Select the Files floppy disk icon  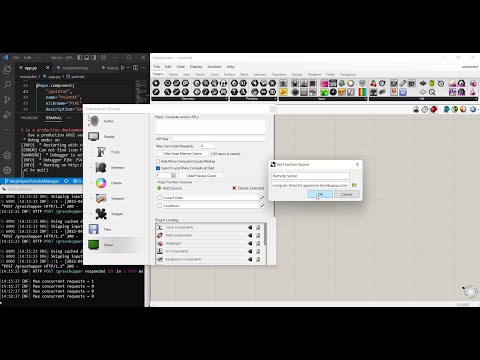coord(94,229)
